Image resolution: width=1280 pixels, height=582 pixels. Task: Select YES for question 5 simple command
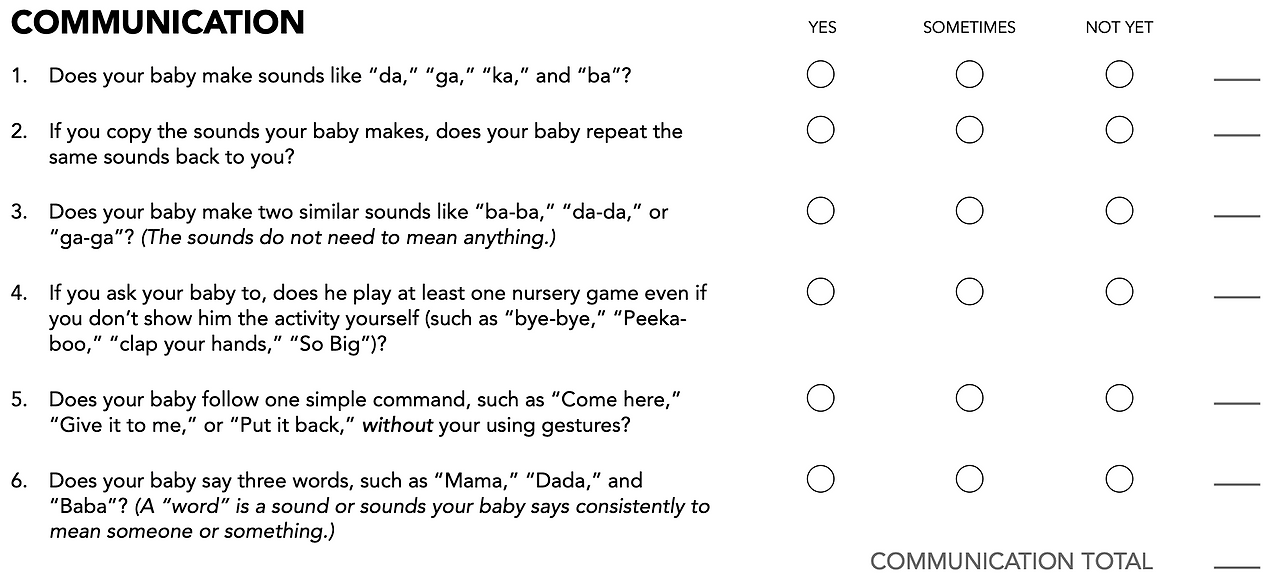pos(820,398)
